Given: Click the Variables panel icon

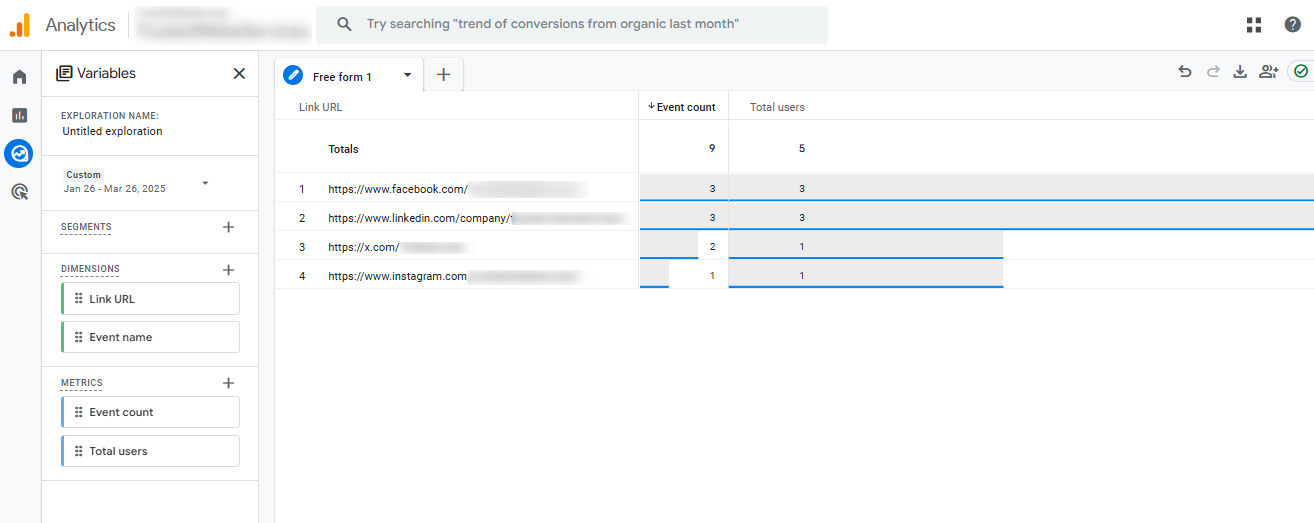Looking at the screenshot, I should point(64,73).
